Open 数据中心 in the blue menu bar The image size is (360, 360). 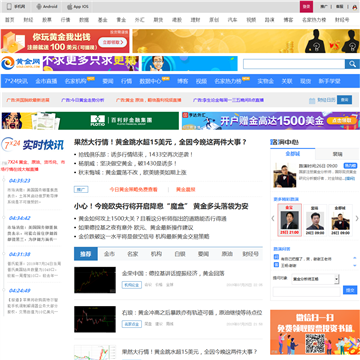(x=150, y=81)
